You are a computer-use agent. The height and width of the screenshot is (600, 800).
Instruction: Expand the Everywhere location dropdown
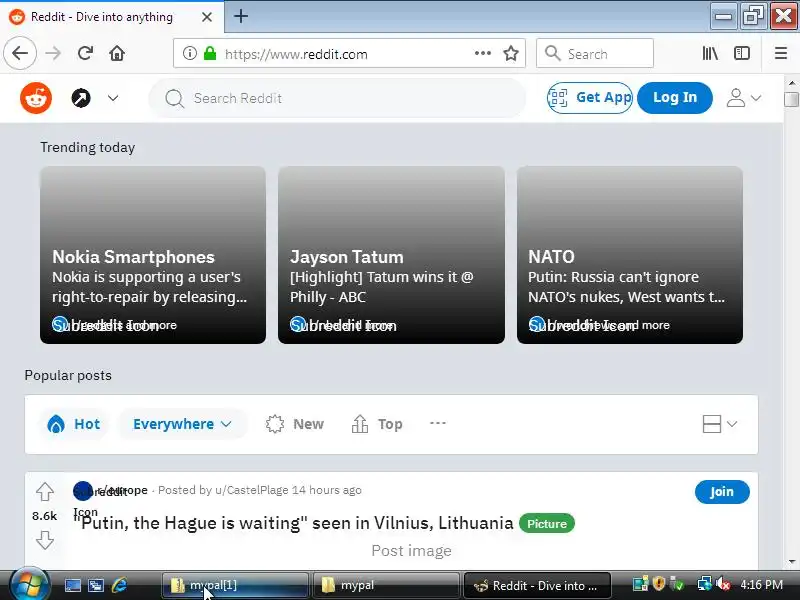(x=182, y=424)
